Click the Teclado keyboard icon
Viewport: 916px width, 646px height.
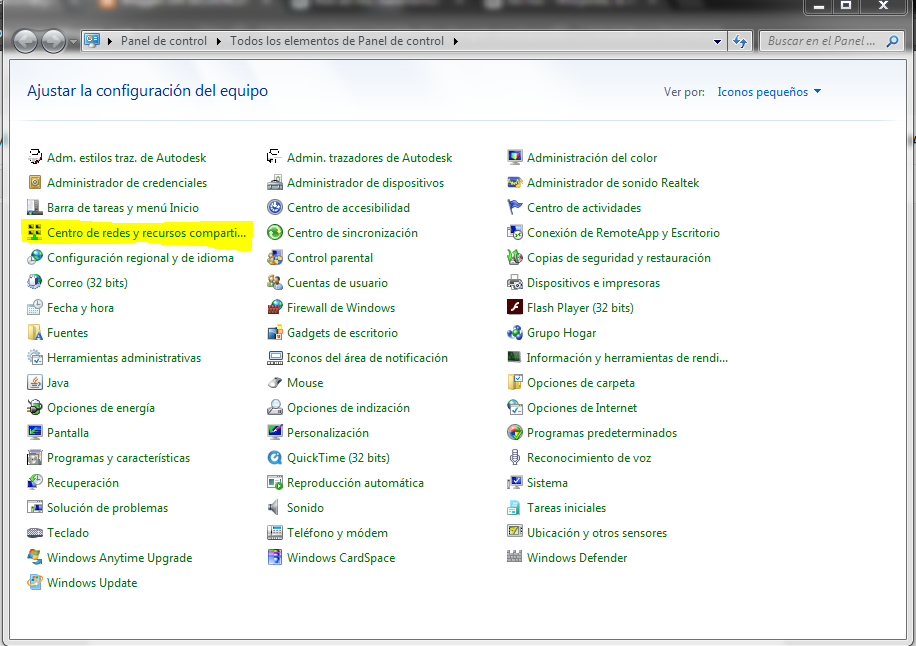click(x=35, y=533)
